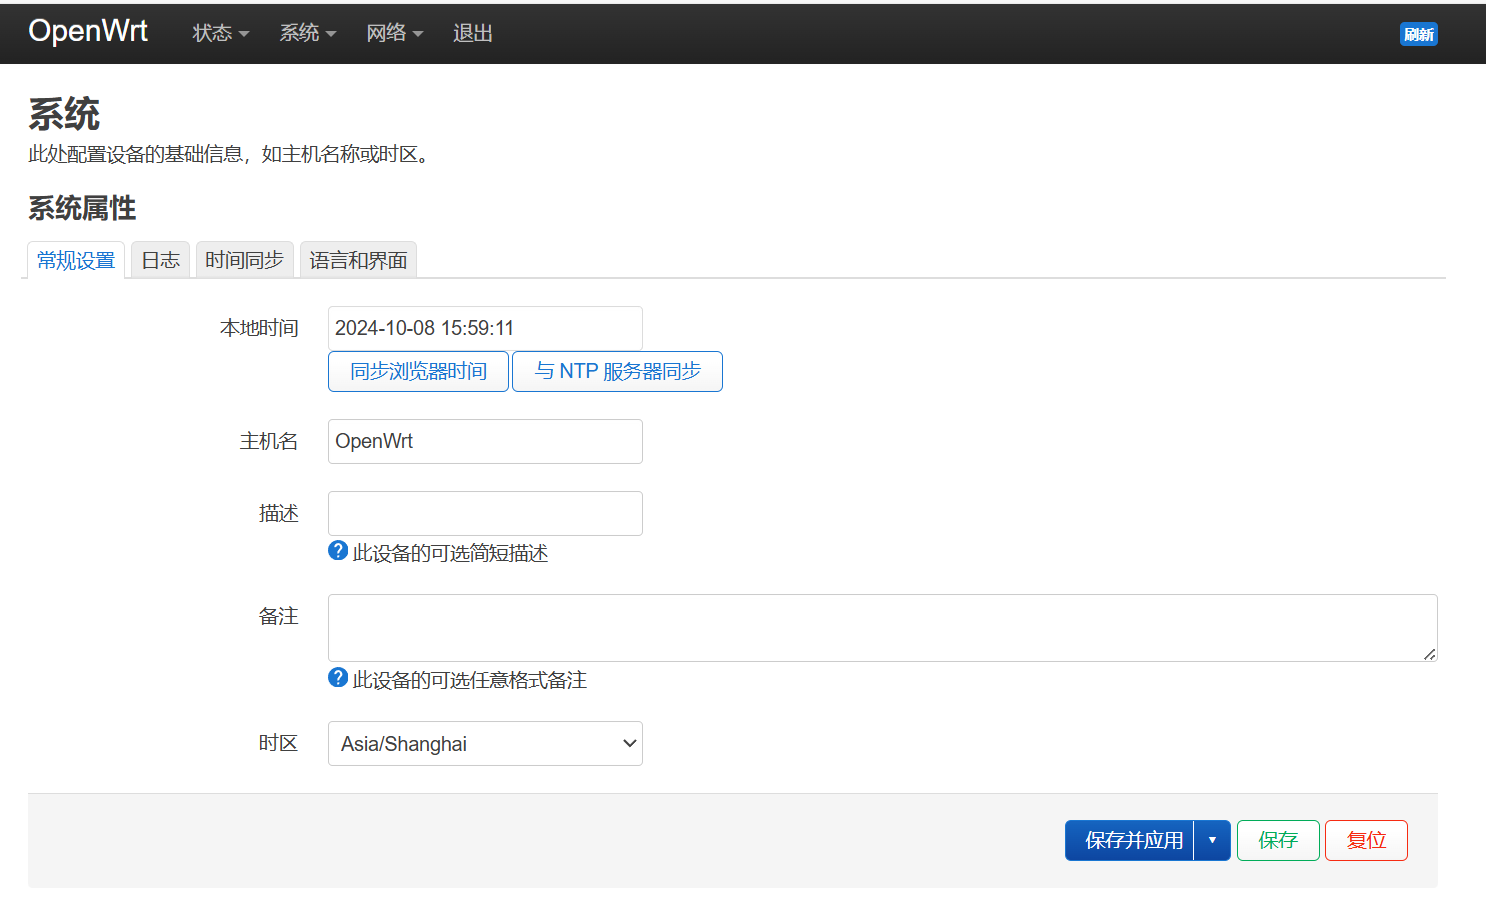Click the OpenWrt logo in navbar
The height and width of the screenshot is (922, 1486).
88,32
